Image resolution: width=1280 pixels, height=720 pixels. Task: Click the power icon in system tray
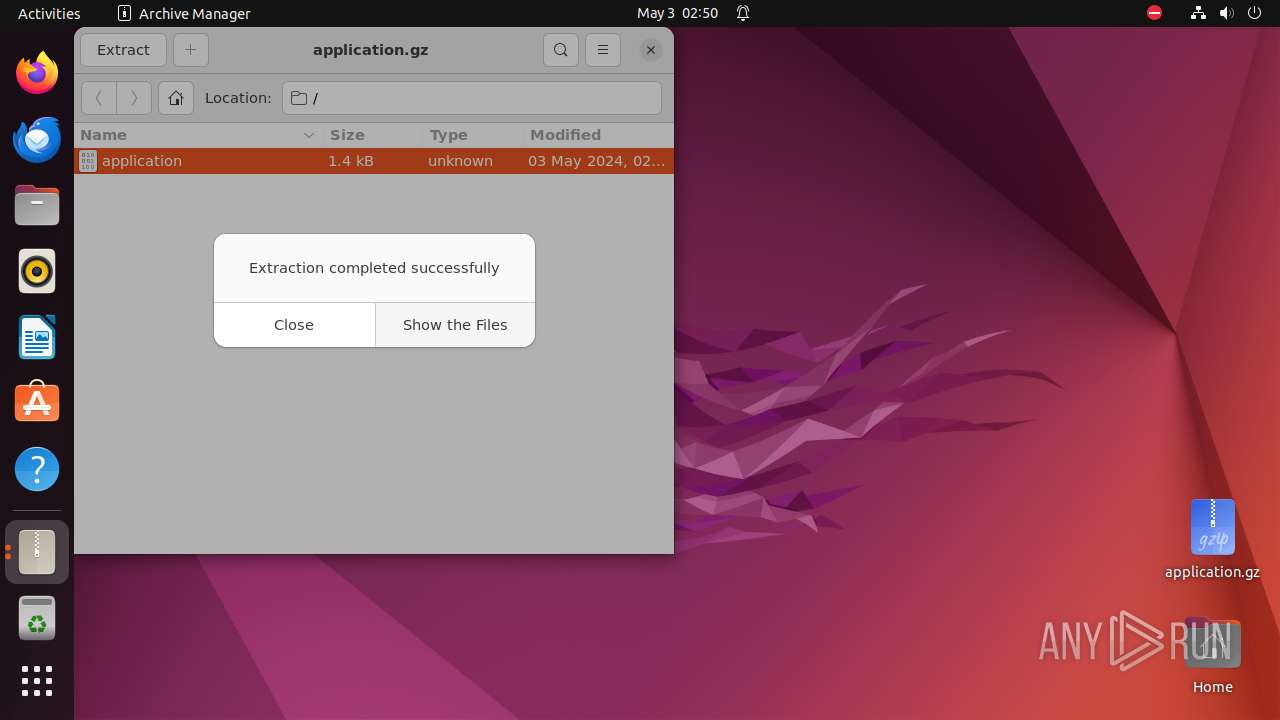(1255, 13)
